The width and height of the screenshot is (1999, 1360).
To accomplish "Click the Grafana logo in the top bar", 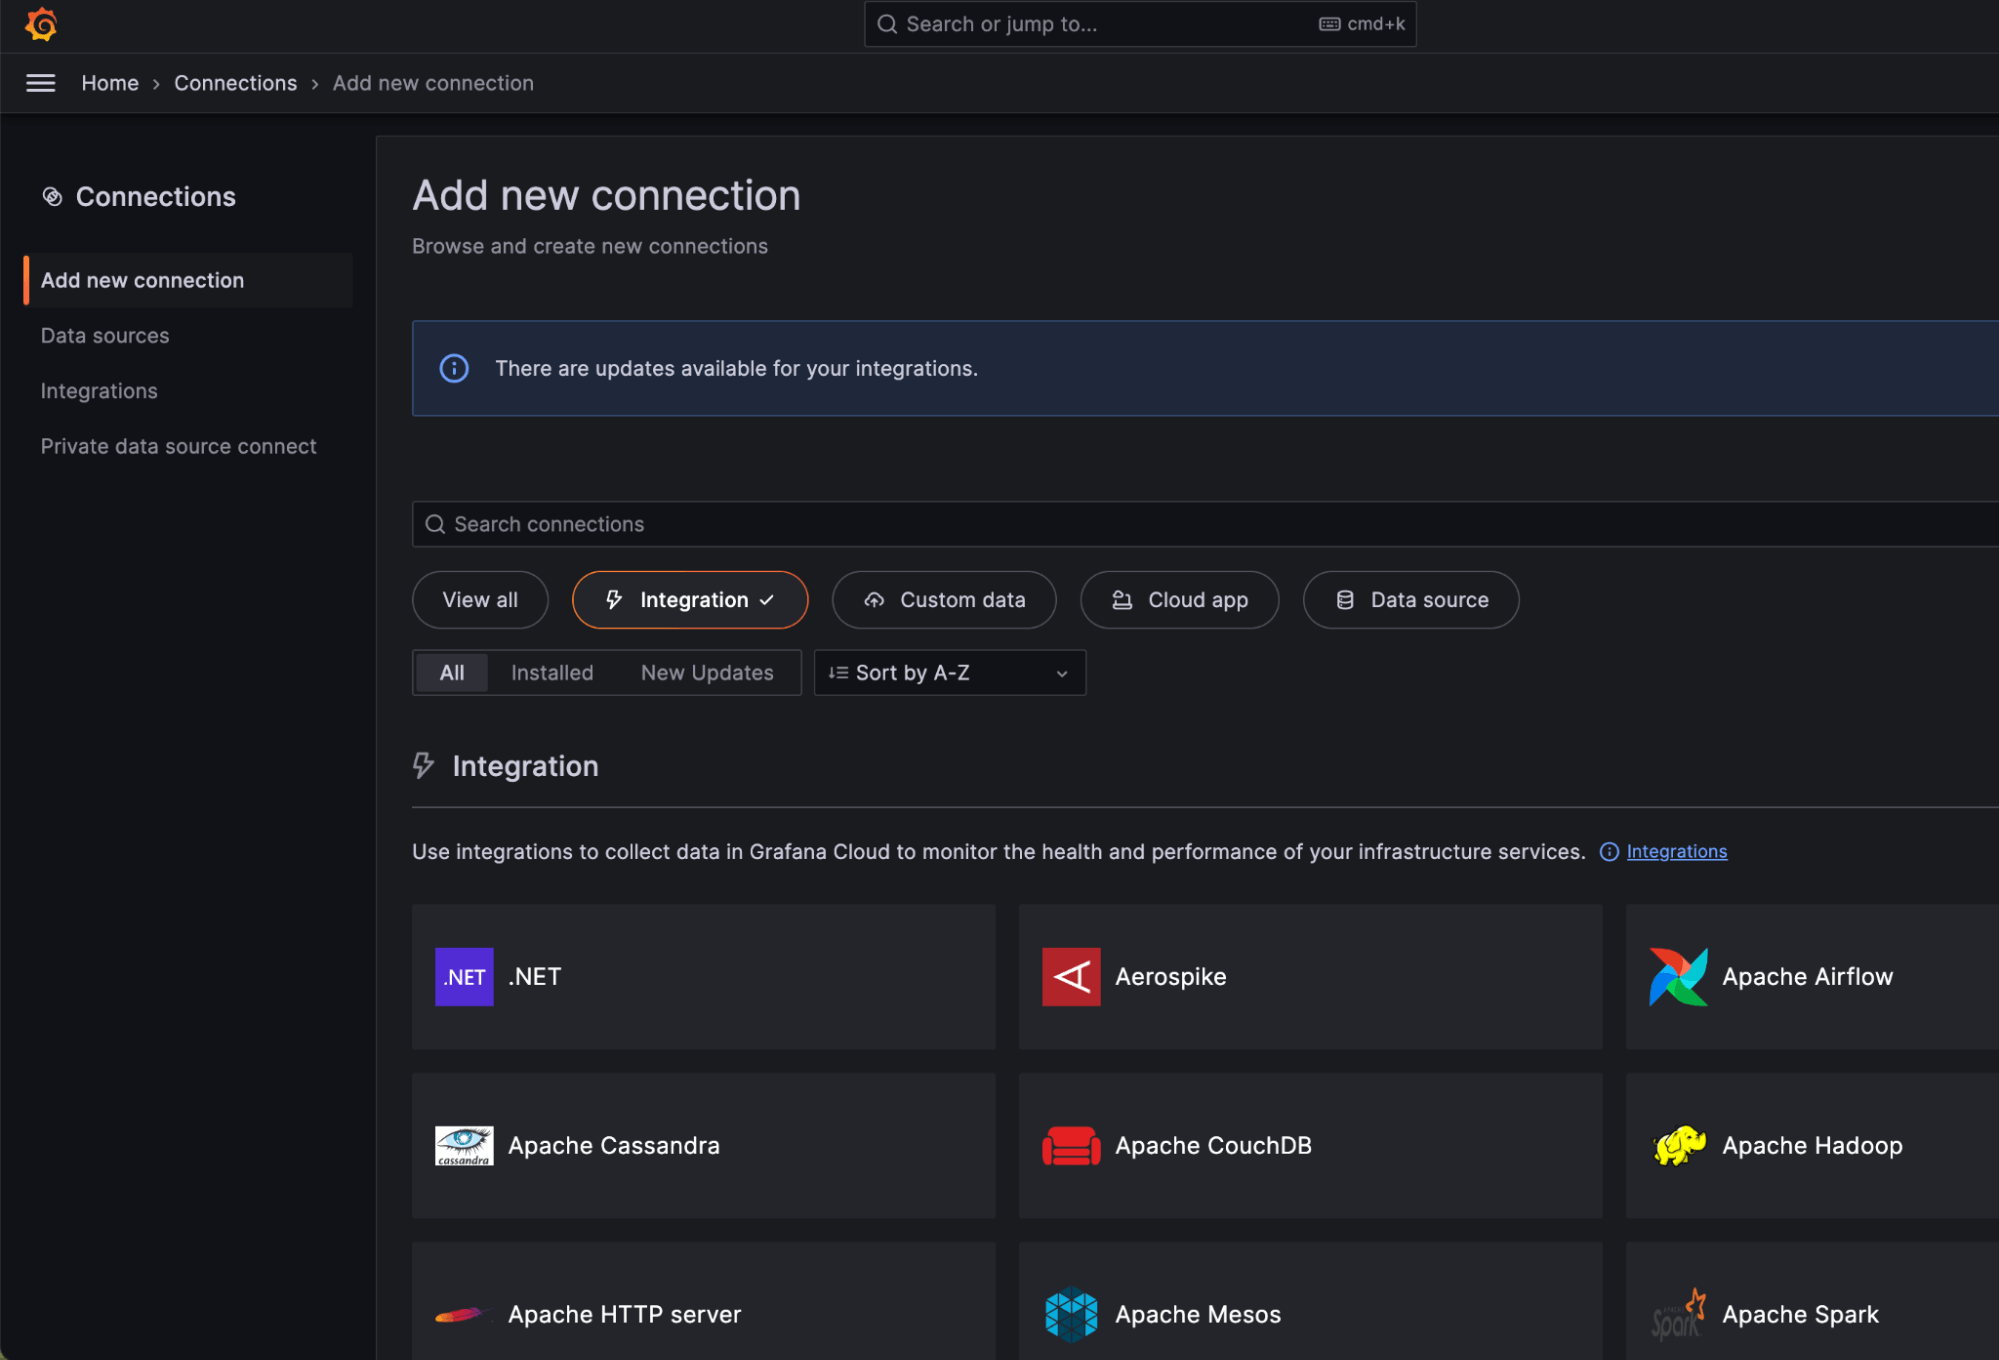I will (x=40, y=24).
